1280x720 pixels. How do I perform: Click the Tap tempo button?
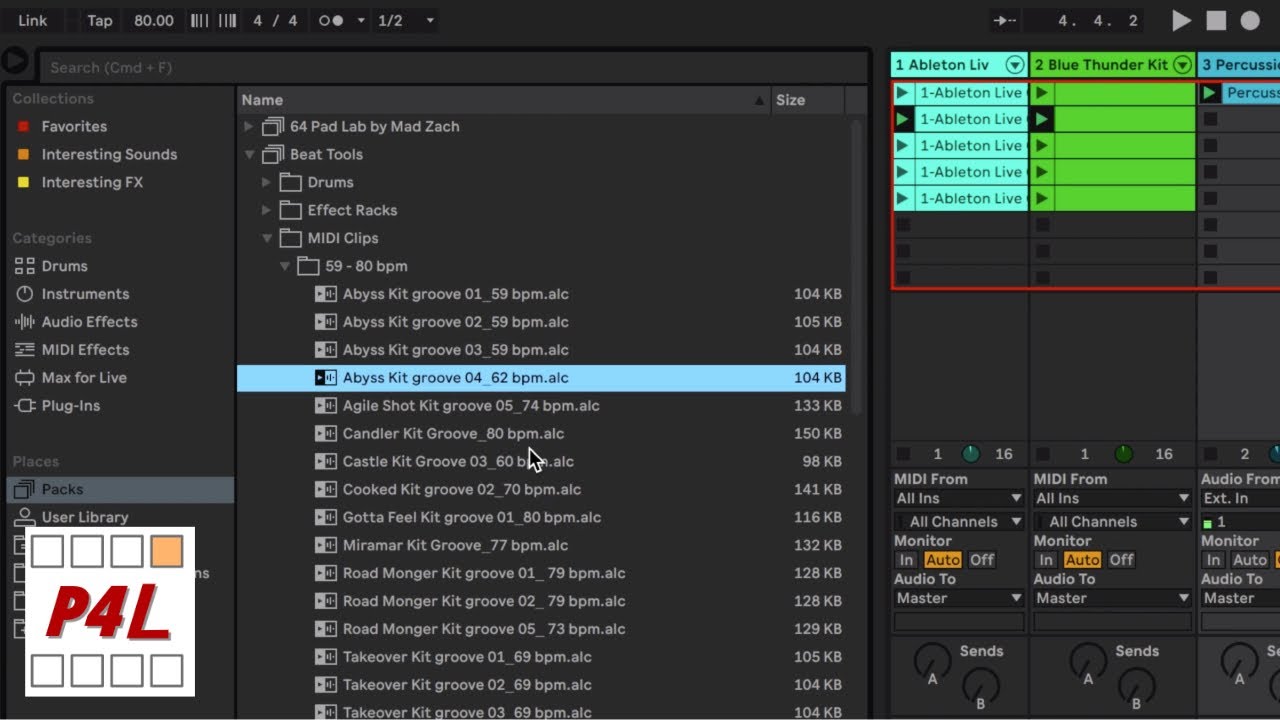pyautogui.click(x=99, y=20)
